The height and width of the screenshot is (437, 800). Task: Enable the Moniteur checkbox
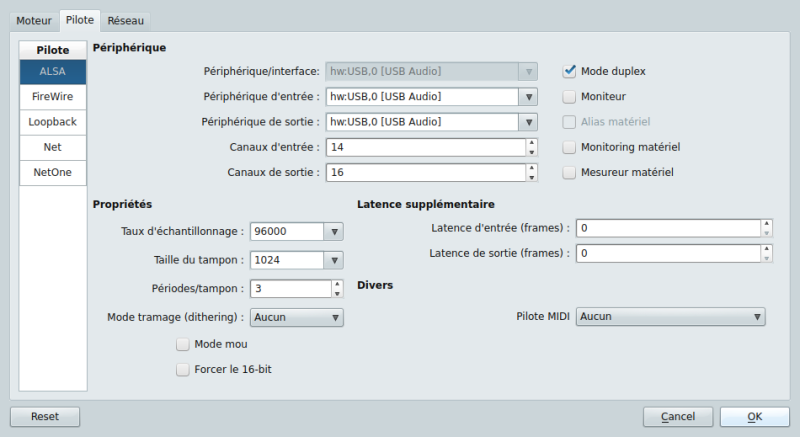(x=569, y=97)
